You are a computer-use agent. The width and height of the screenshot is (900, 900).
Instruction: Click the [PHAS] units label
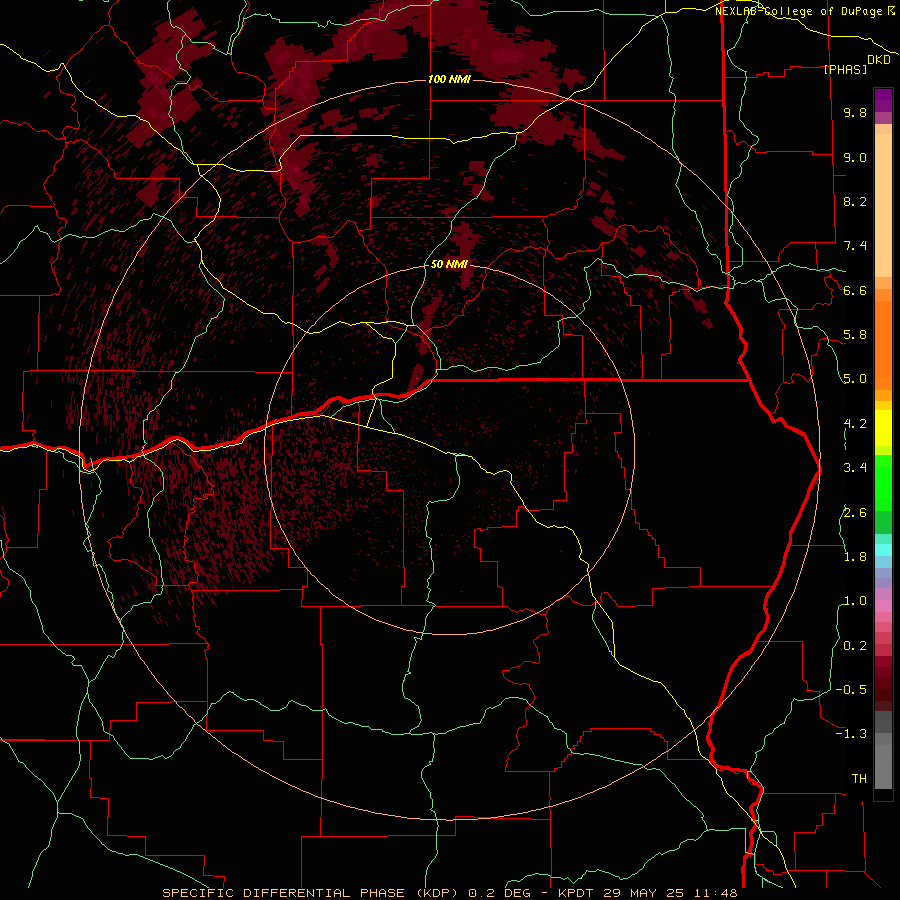click(845, 70)
